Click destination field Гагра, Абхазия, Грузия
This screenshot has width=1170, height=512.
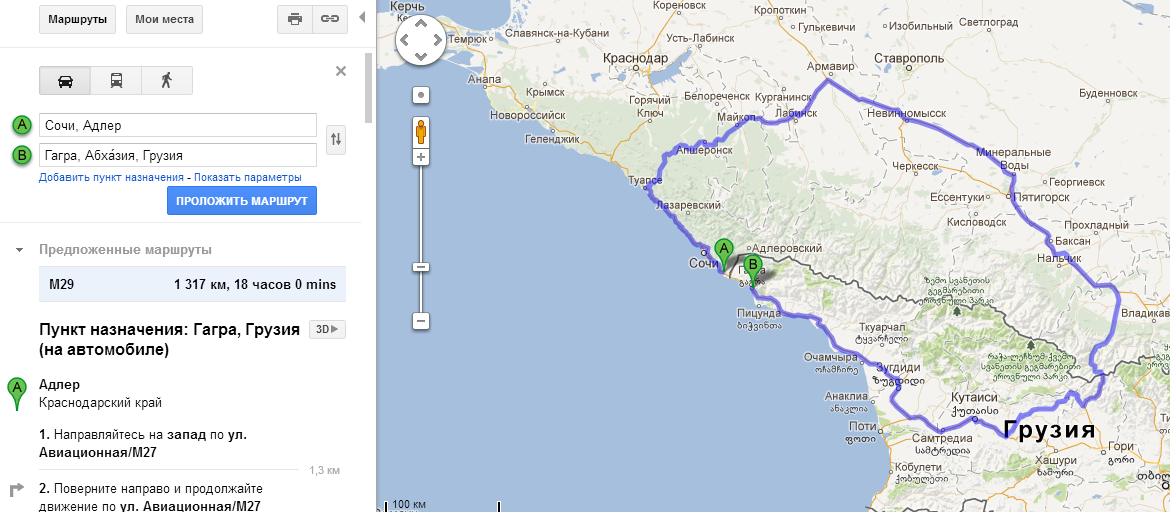point(178,155)
